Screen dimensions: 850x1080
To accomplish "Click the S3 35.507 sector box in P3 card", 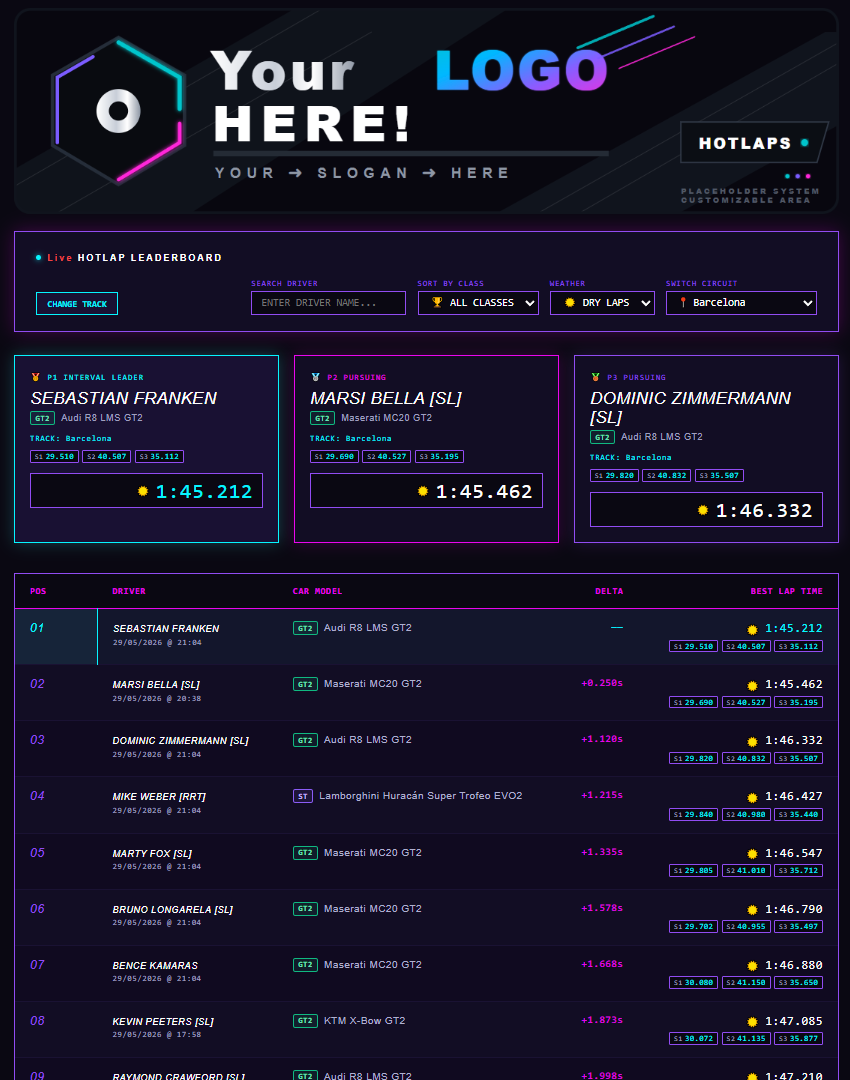I will 719,475.
